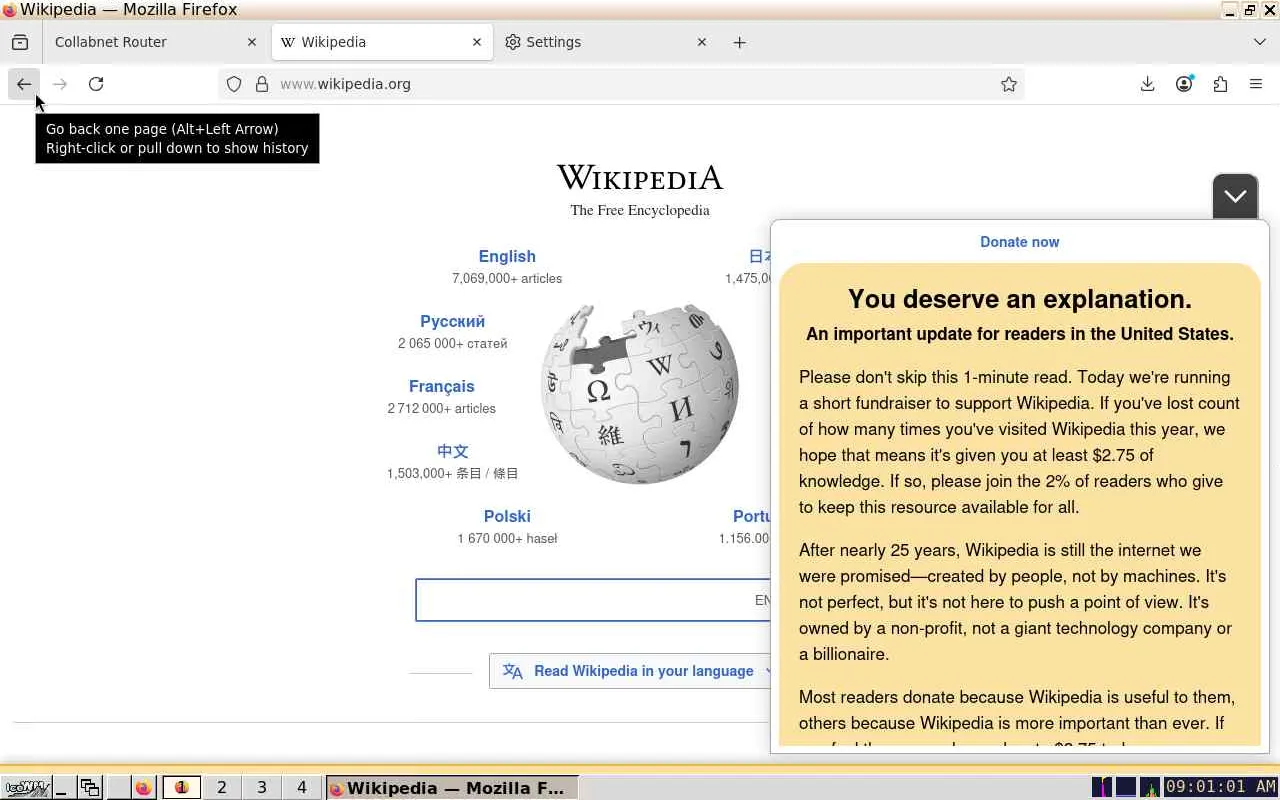The width and height of the screenshot is (1280, 800).
Task: Click the Wikipedia search input field
Action: tap(594, 600)
